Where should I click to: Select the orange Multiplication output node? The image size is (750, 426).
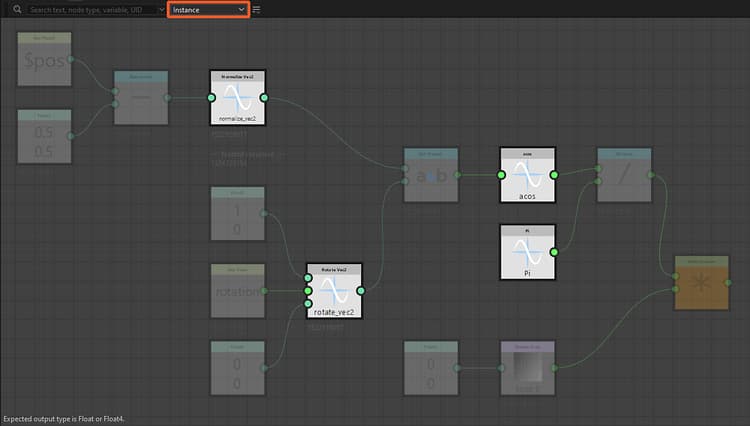pos(702,283)
